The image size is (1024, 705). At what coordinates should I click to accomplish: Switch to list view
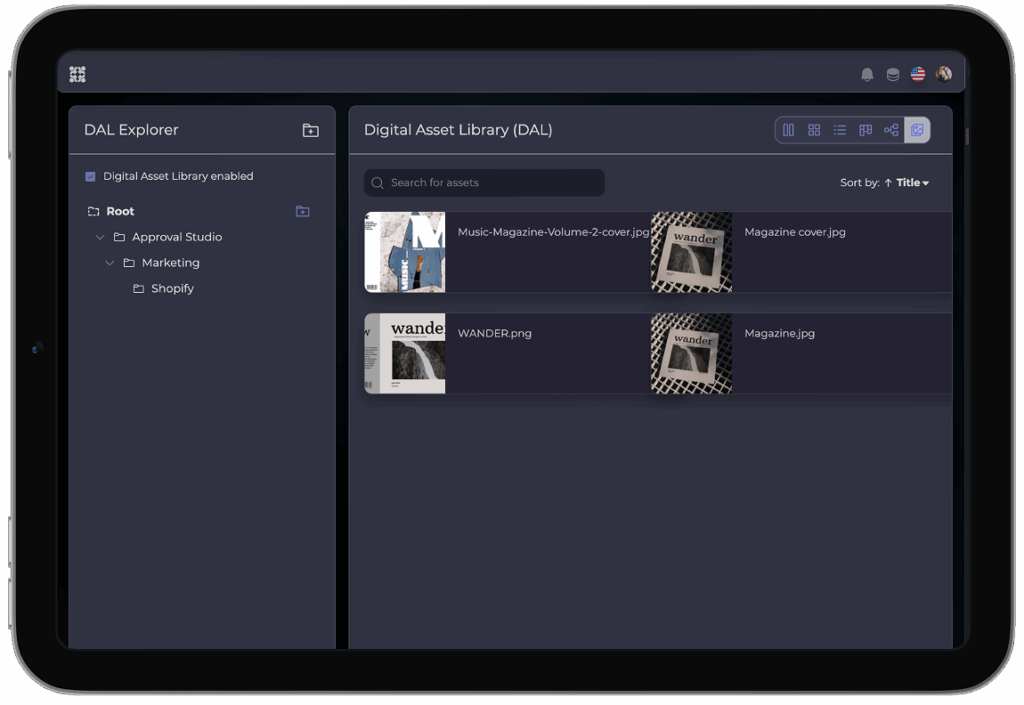tap(840, 130)
